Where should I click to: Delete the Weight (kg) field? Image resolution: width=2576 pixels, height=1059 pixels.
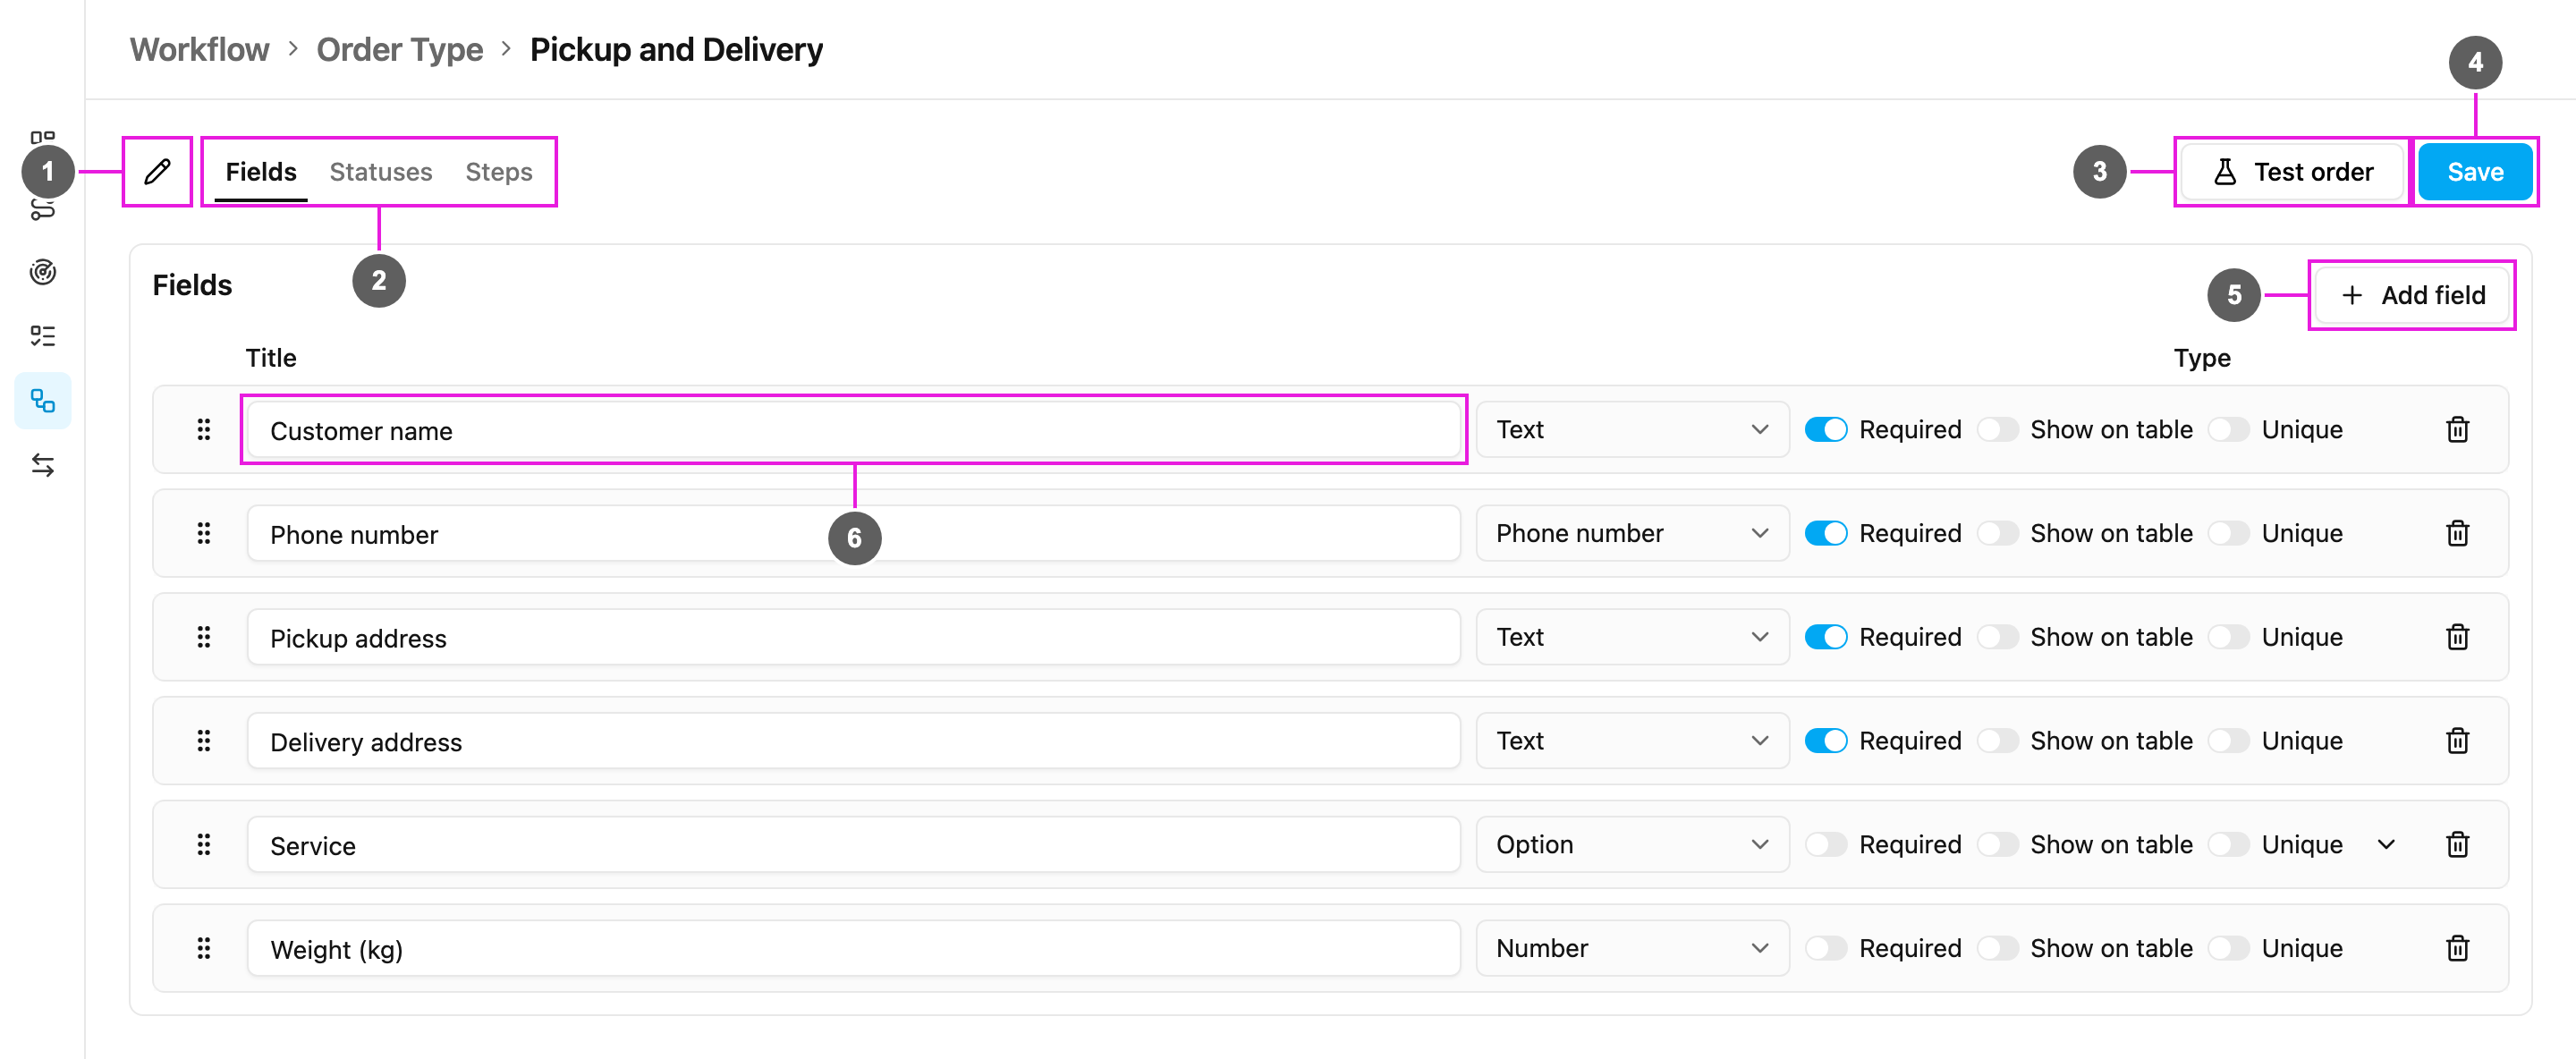pos(2457,948)
